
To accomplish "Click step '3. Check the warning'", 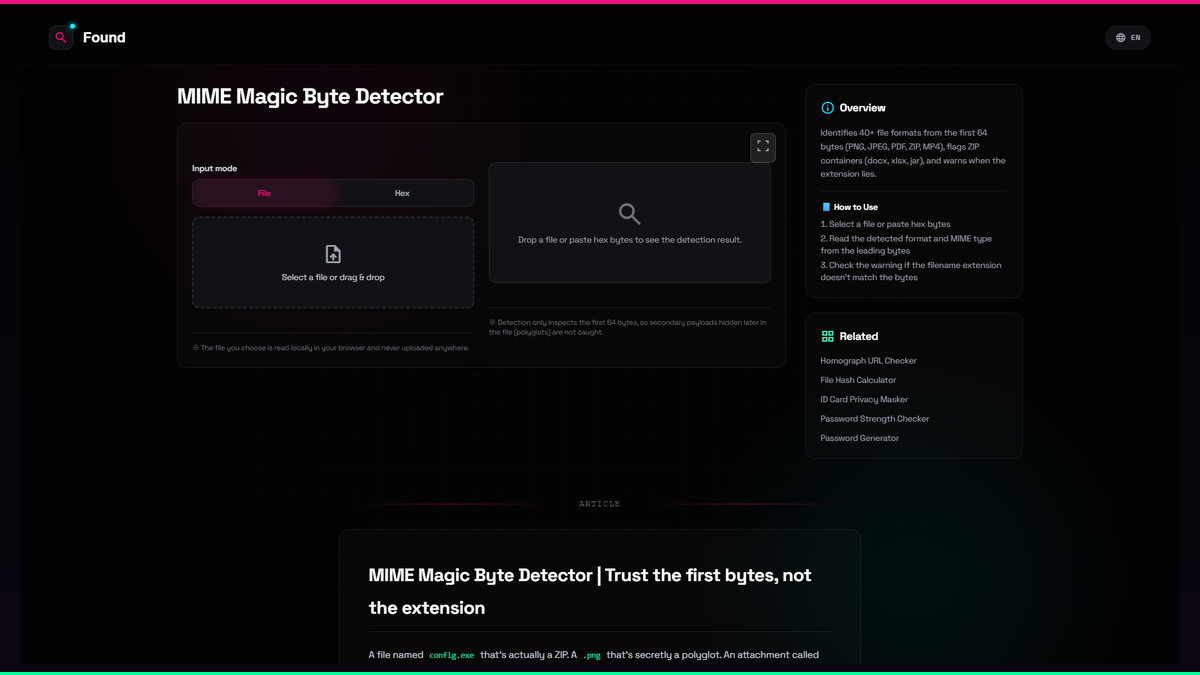I will [911, 271].
